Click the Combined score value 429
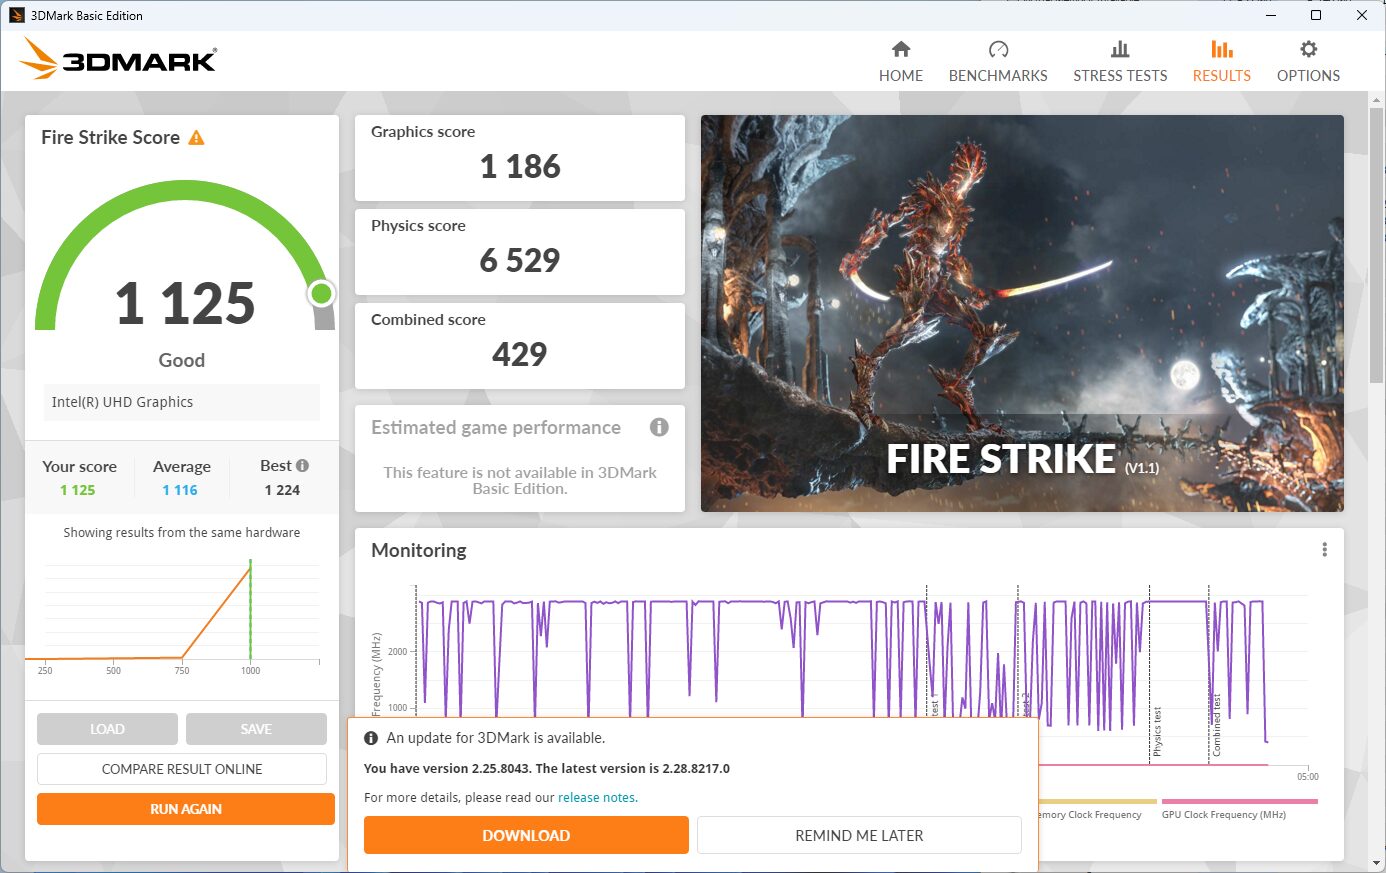The height and width of the screenshot is (873, 1386). 520,354
